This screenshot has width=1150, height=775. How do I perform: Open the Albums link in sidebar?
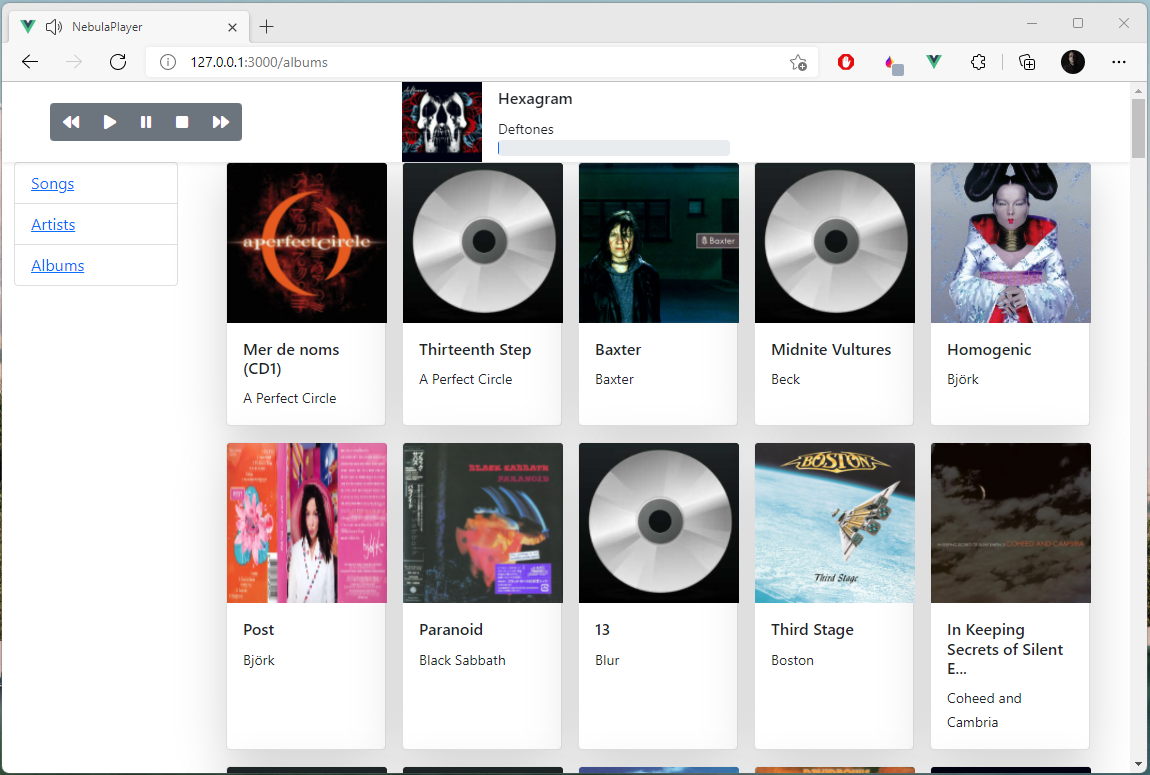57,265
